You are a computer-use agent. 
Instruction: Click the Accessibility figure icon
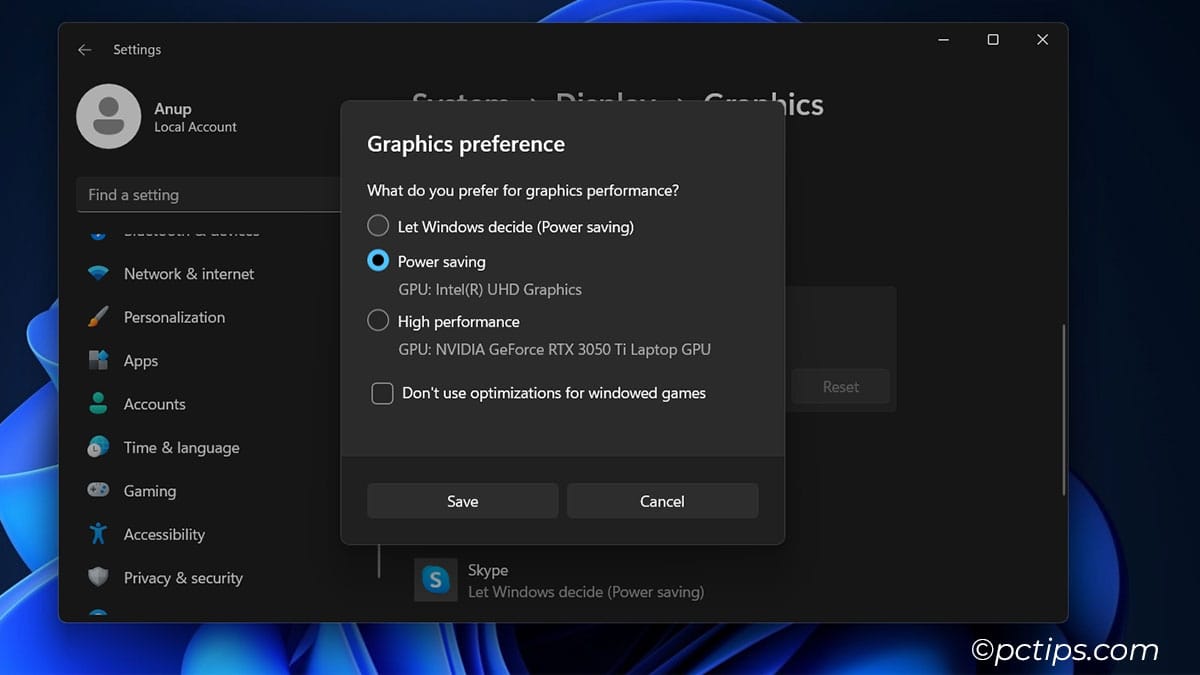[x=98, y=534]
